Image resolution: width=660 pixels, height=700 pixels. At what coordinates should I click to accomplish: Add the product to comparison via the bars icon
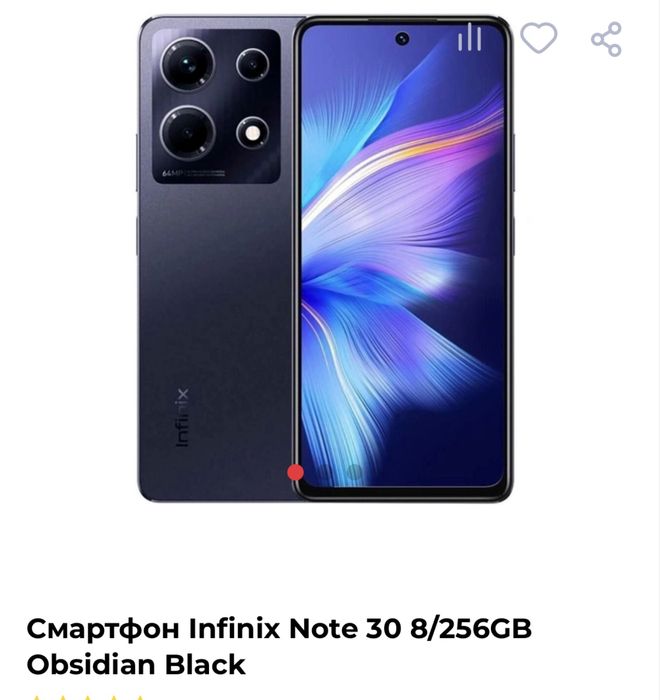coord(469,37)
